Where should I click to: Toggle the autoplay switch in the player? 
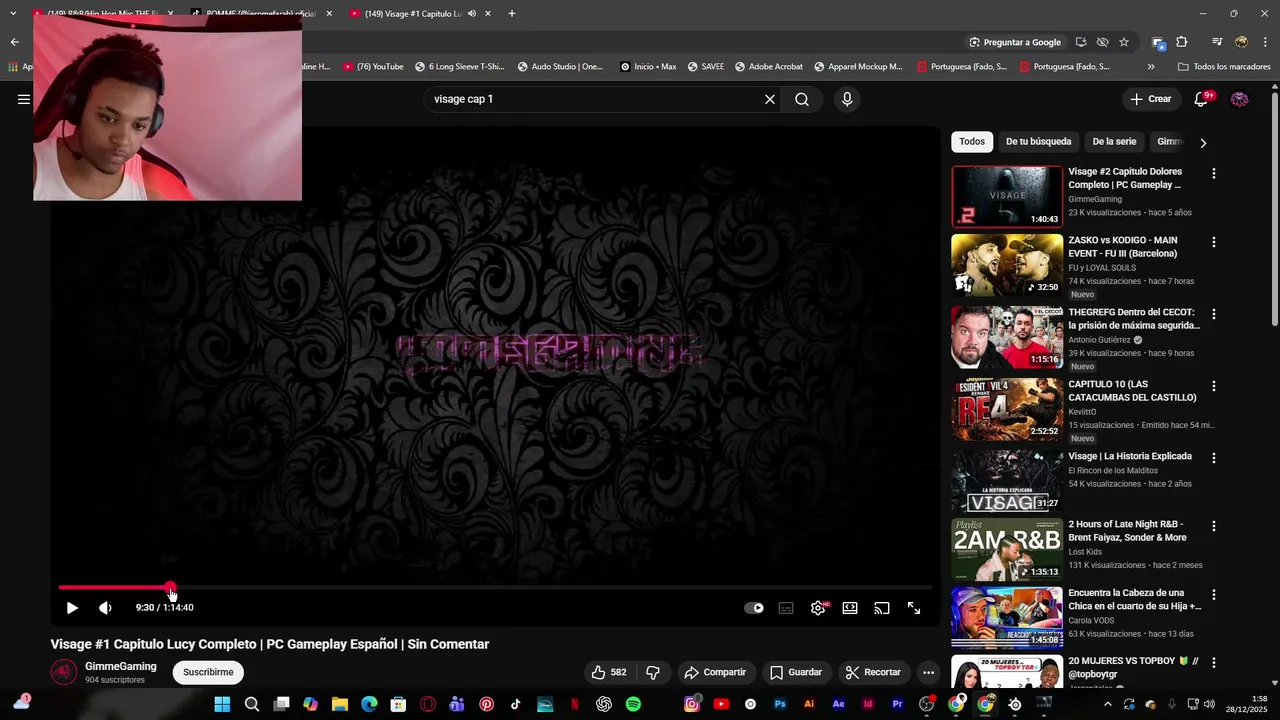754,608
